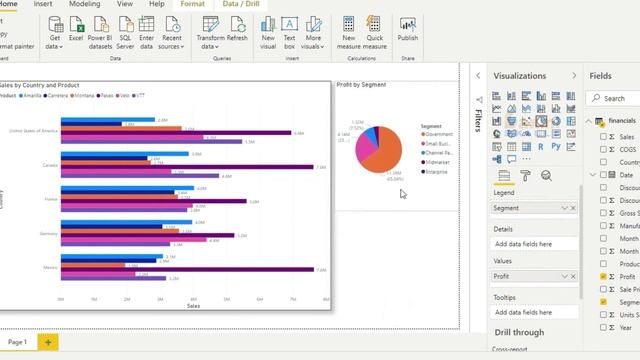Select the Pie chart visual icon
The height and width of the screenshot is (360, 640).
pos(541,121)
